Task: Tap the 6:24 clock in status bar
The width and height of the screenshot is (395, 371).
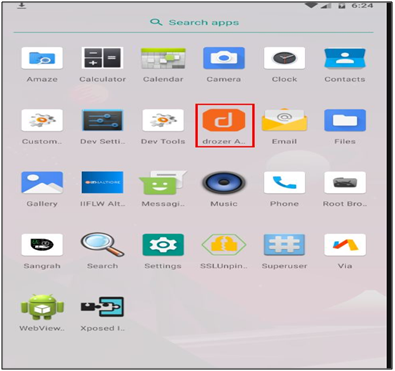Action: tap(362, 6)
